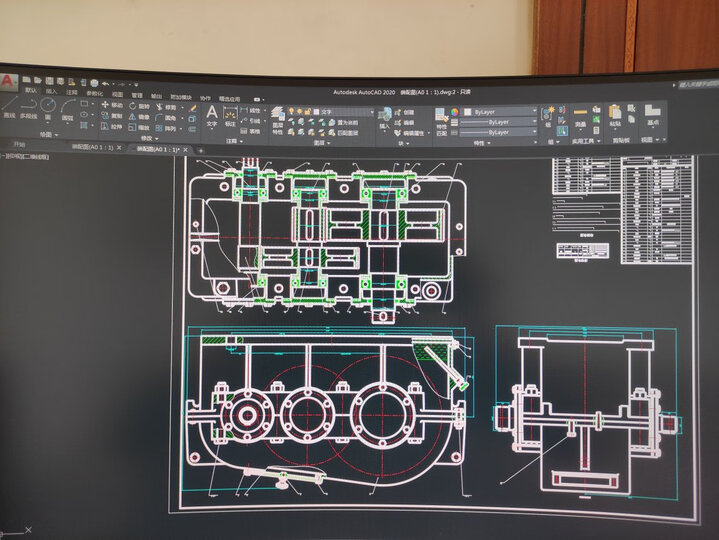Open the Insert (插入) ribbon tab

(x=51, y=90)
